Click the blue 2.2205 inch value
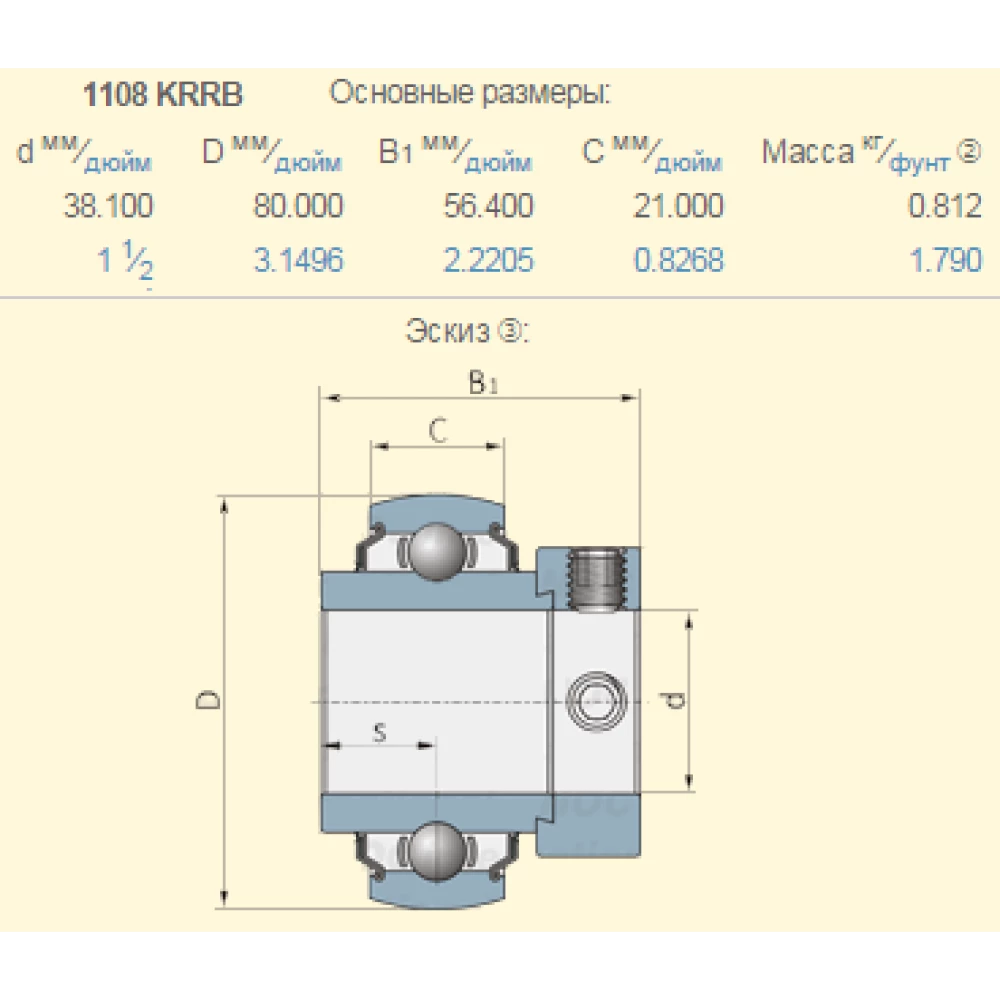1000x1000 pixels. [x=488, y=261]
